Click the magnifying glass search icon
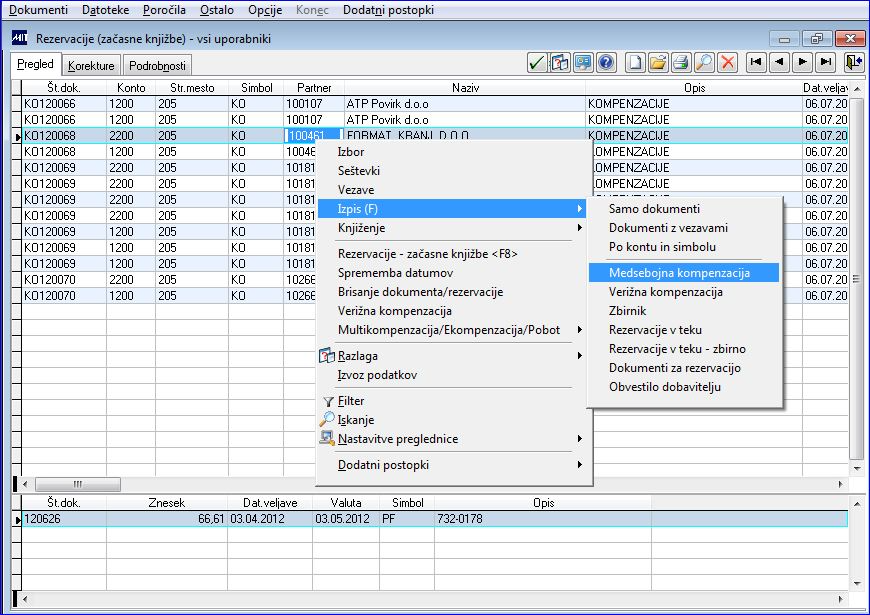Viewport: 870px width, 615px height. [x=704, y=63]
